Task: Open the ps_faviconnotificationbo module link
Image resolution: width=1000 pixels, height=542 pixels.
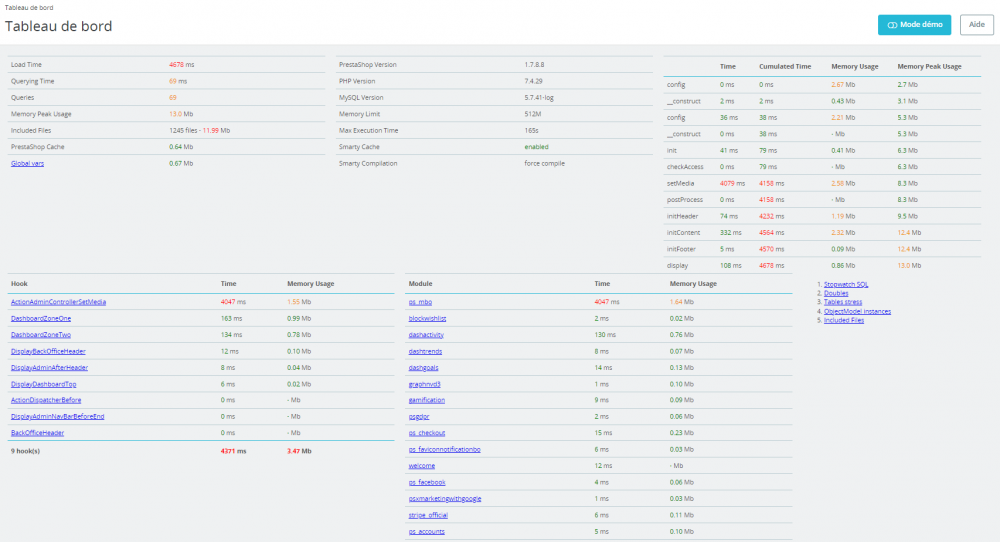Action: tap(445, 450)
